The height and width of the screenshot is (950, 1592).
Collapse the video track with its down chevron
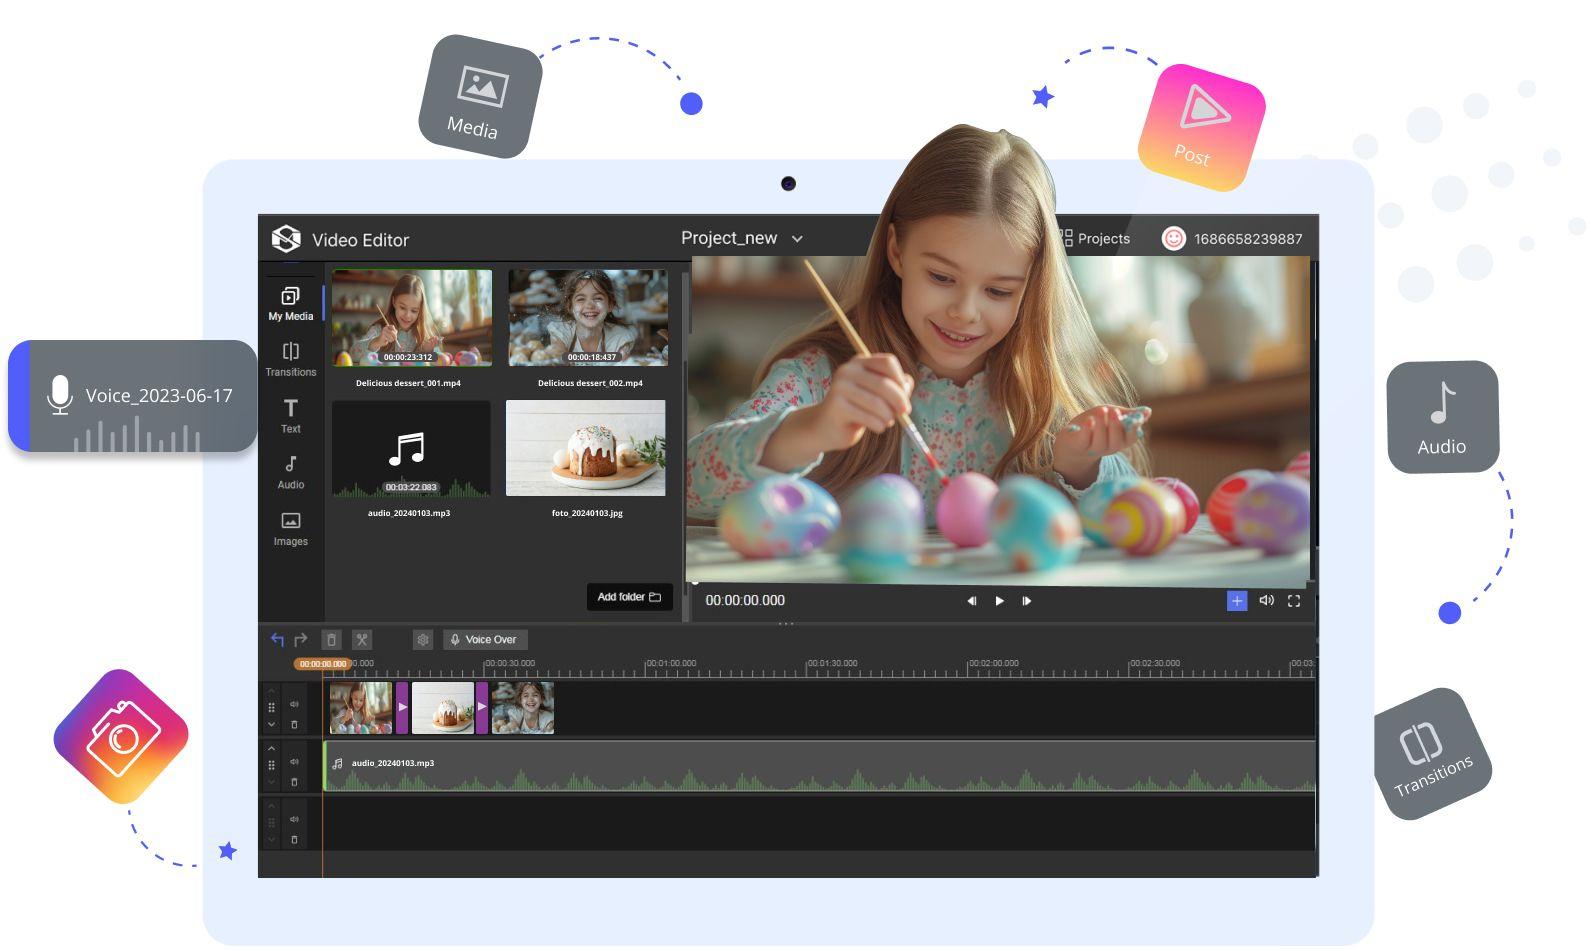[x=271, y=725]
